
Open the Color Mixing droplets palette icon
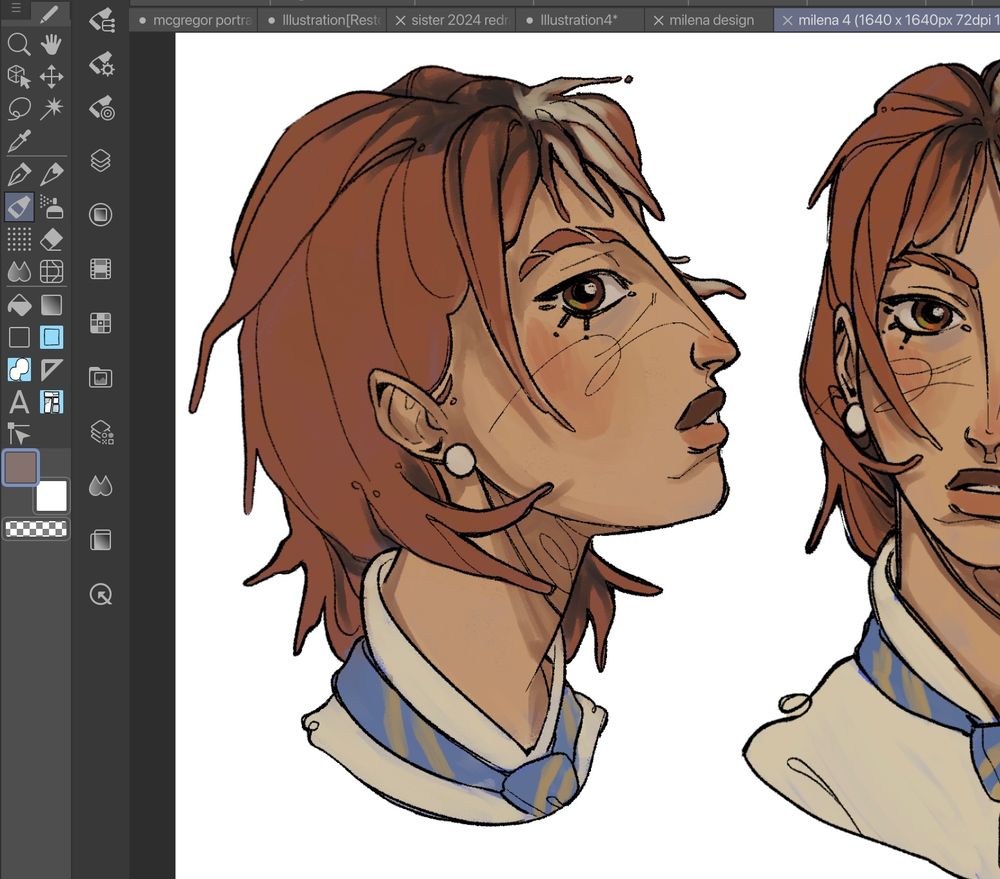click(101, 486)
